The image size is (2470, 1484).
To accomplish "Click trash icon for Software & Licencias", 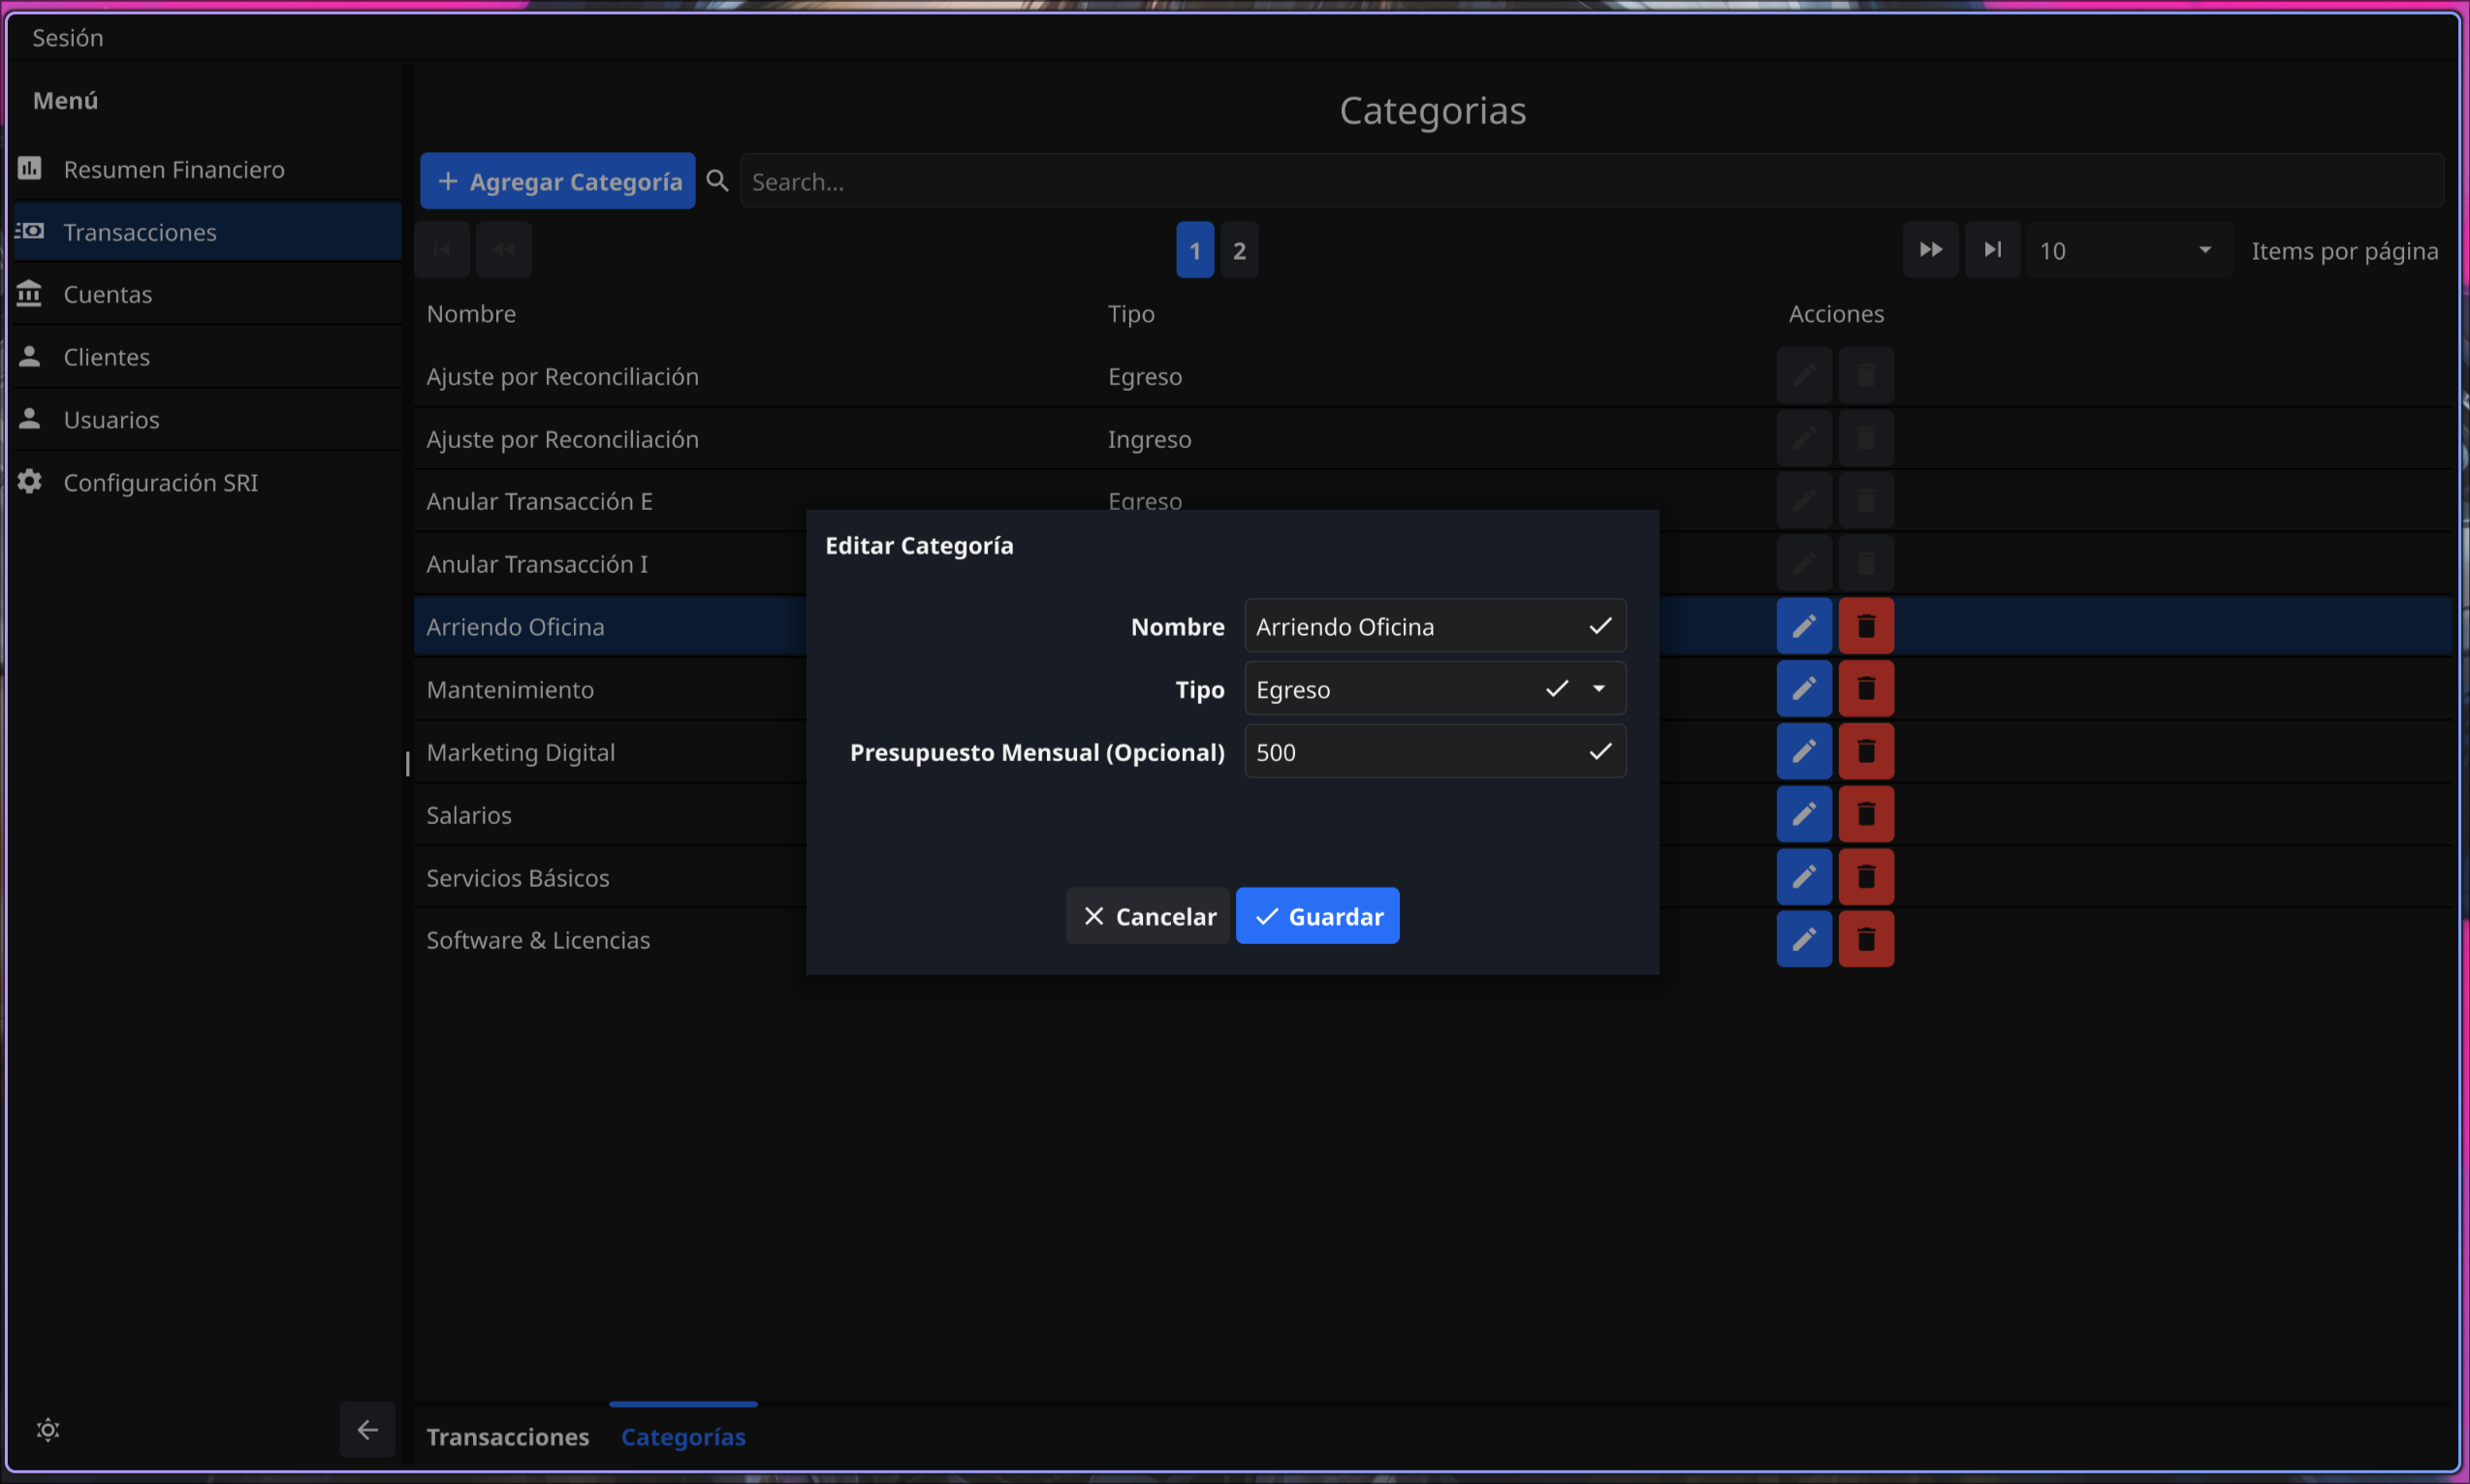I will pyautogui.click(x=1865, y=940).
